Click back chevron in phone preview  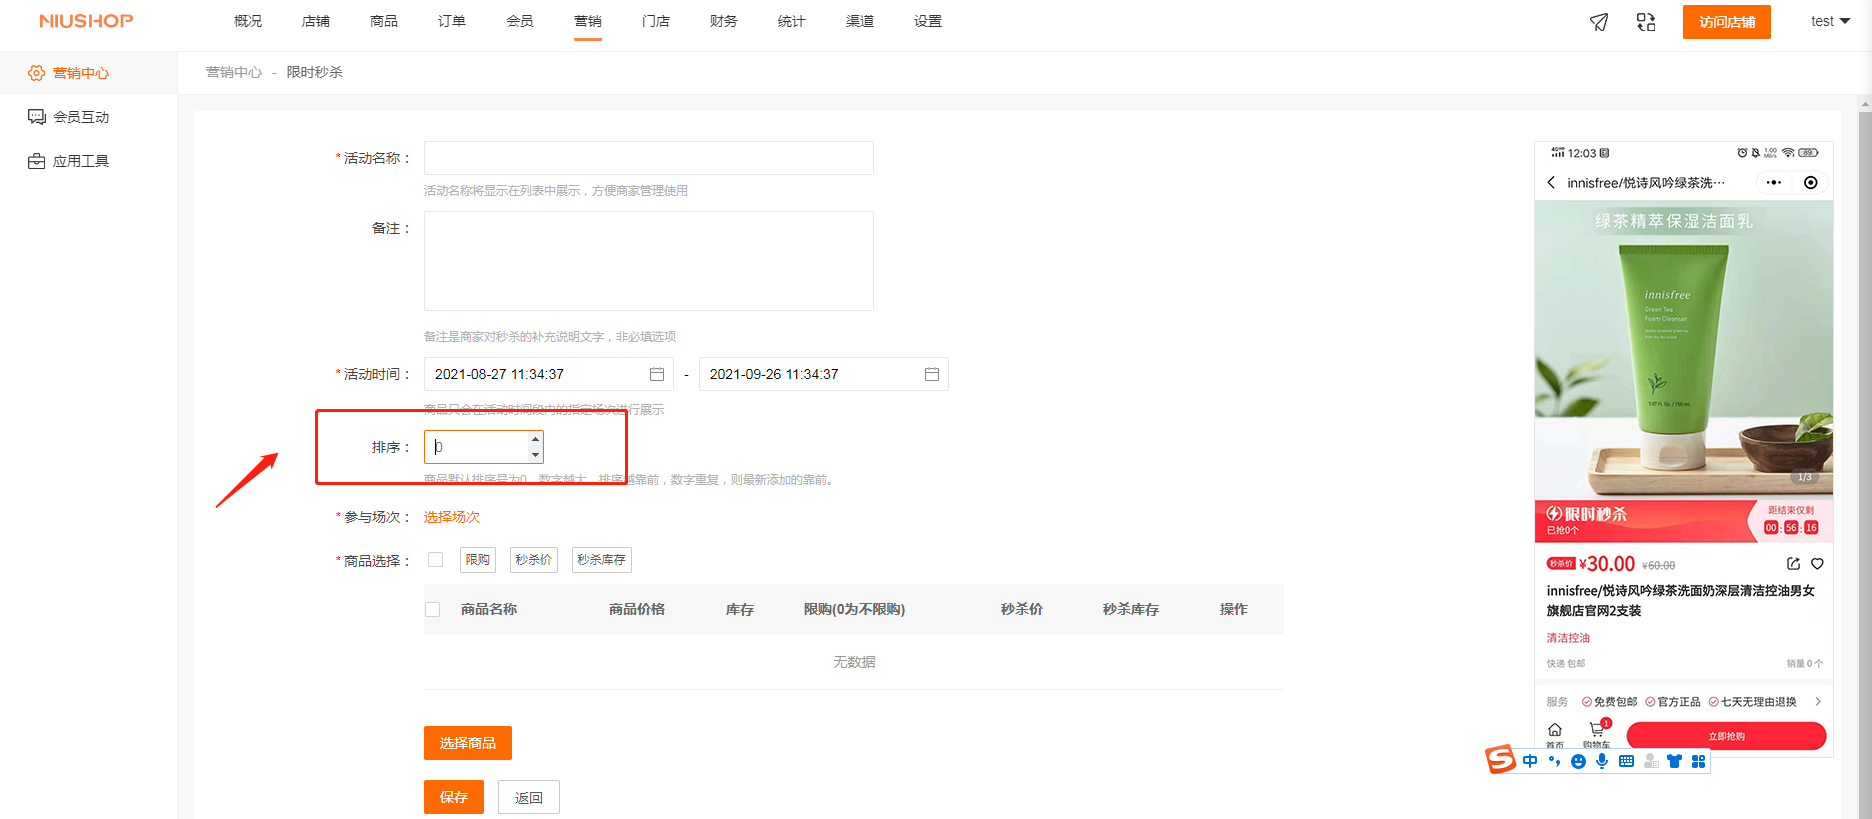1551,182
